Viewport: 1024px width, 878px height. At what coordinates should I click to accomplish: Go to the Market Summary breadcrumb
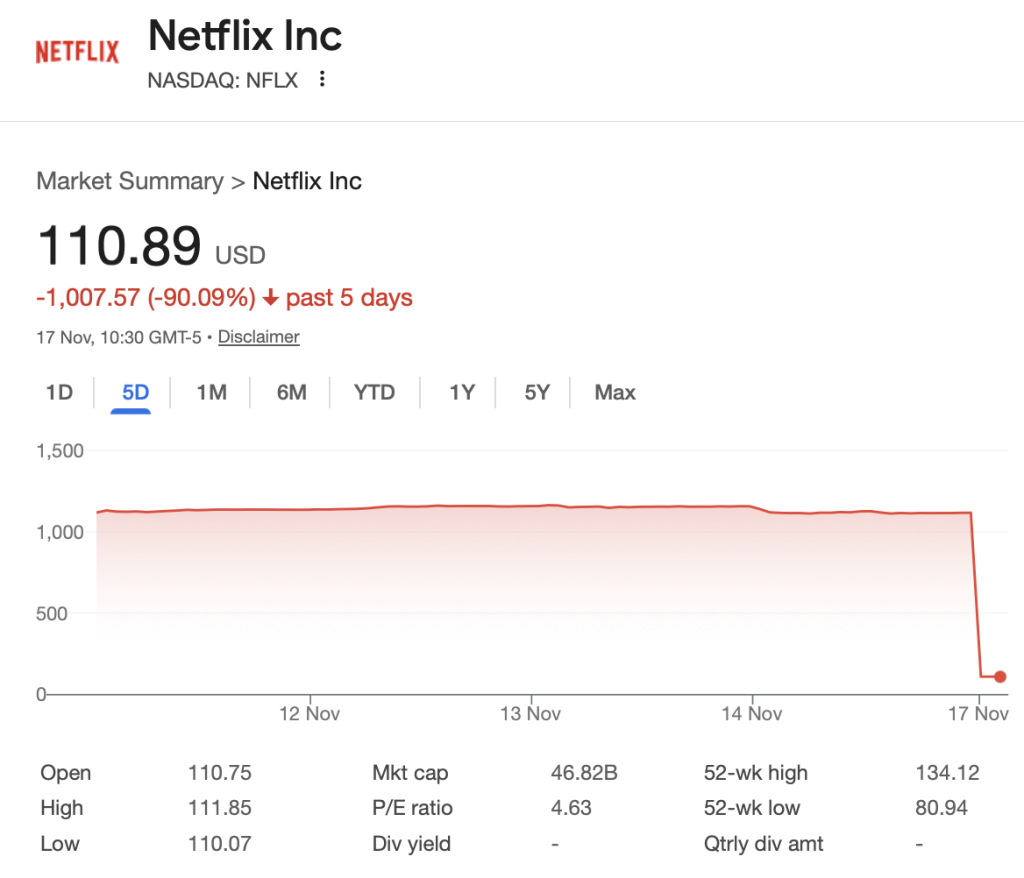(130, 181)
